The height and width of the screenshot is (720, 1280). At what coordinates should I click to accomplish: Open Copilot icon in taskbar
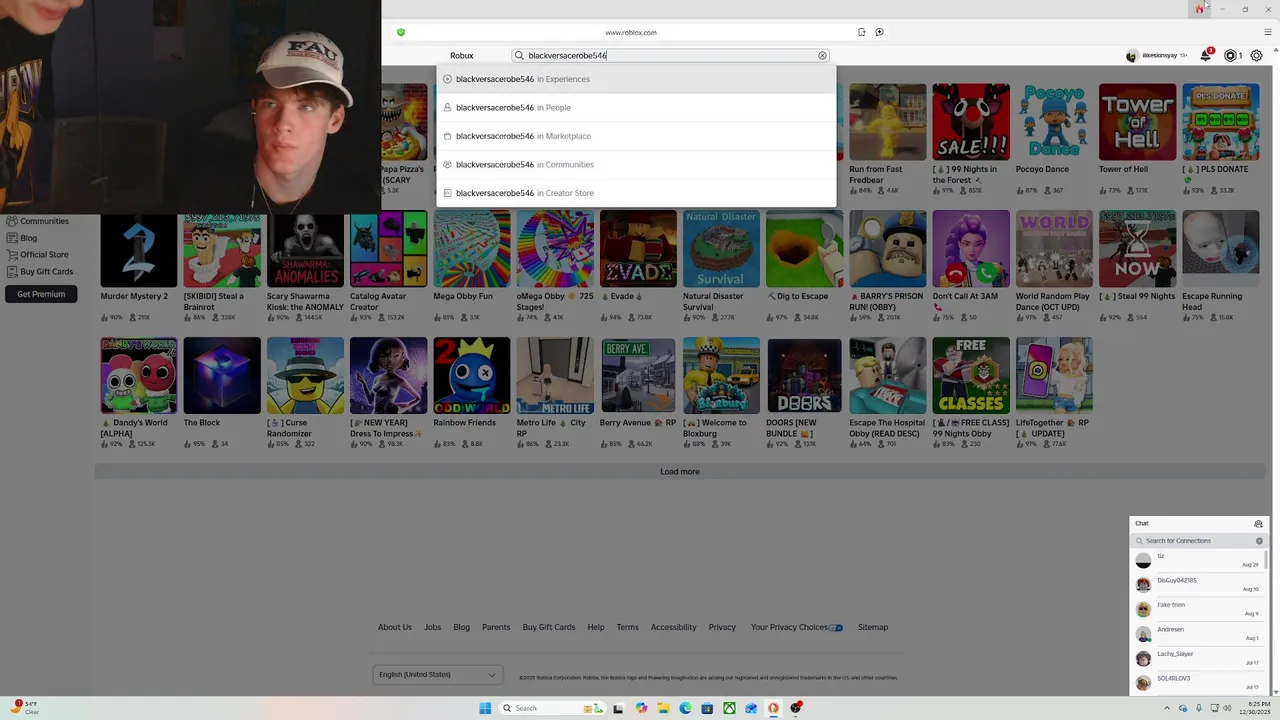tap(641, 708)
